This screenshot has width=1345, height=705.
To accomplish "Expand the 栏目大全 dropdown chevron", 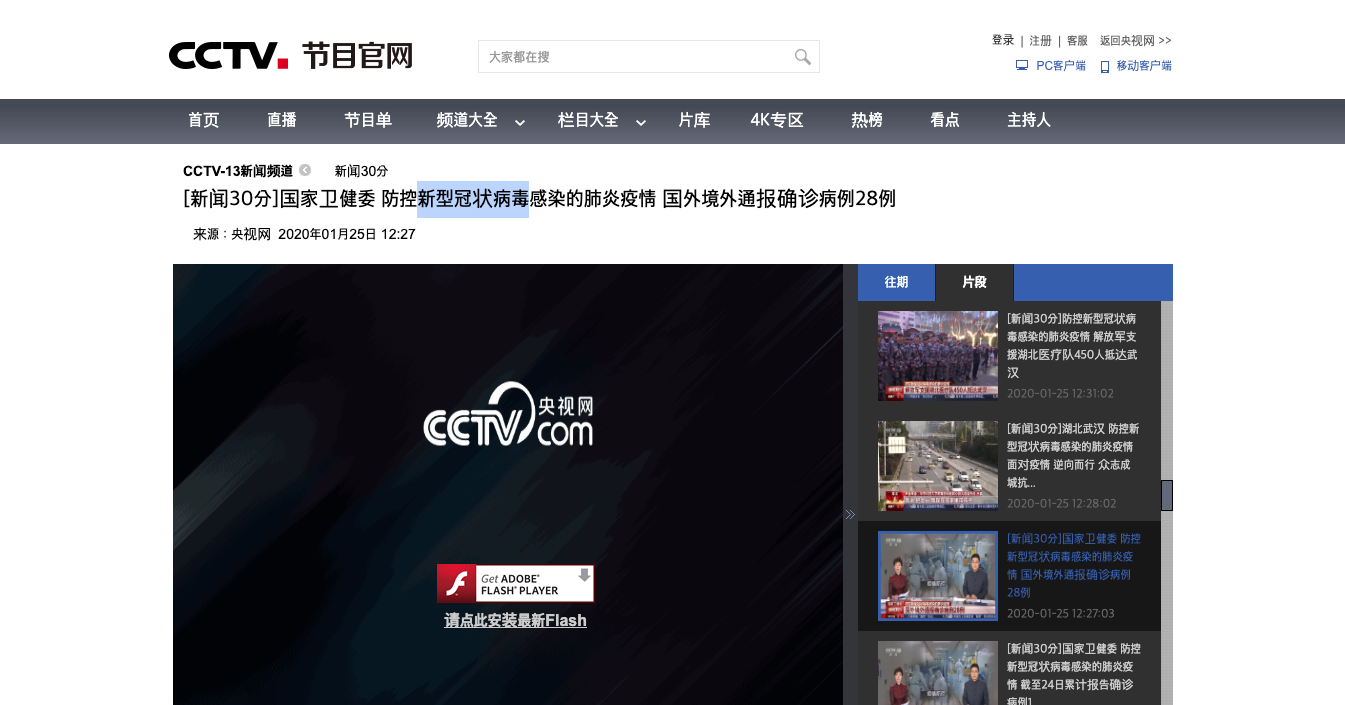I will click(641, 122).
